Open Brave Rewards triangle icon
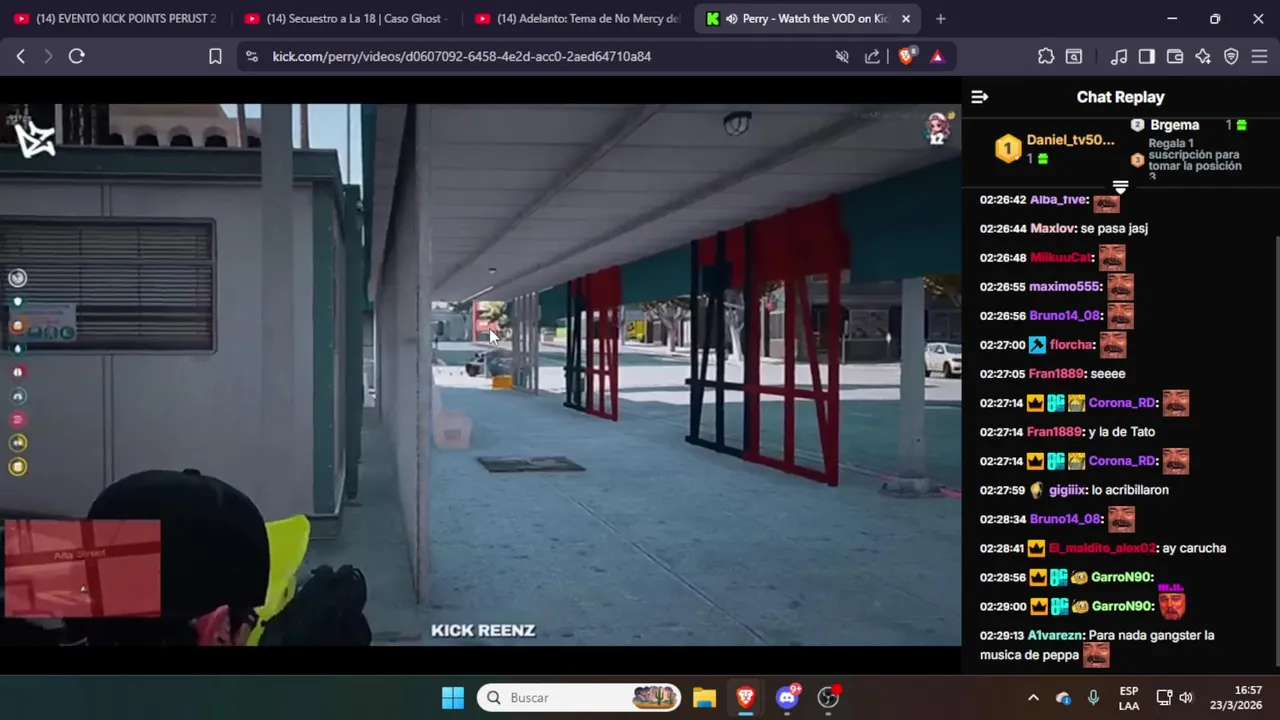 click(937, 57)
